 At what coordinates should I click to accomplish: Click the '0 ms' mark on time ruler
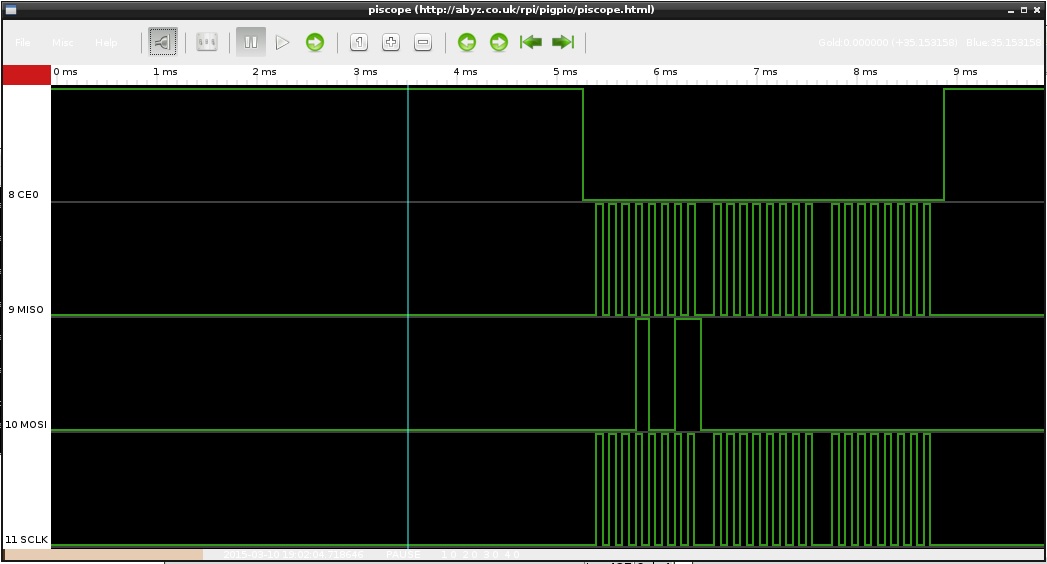[65, 71]
